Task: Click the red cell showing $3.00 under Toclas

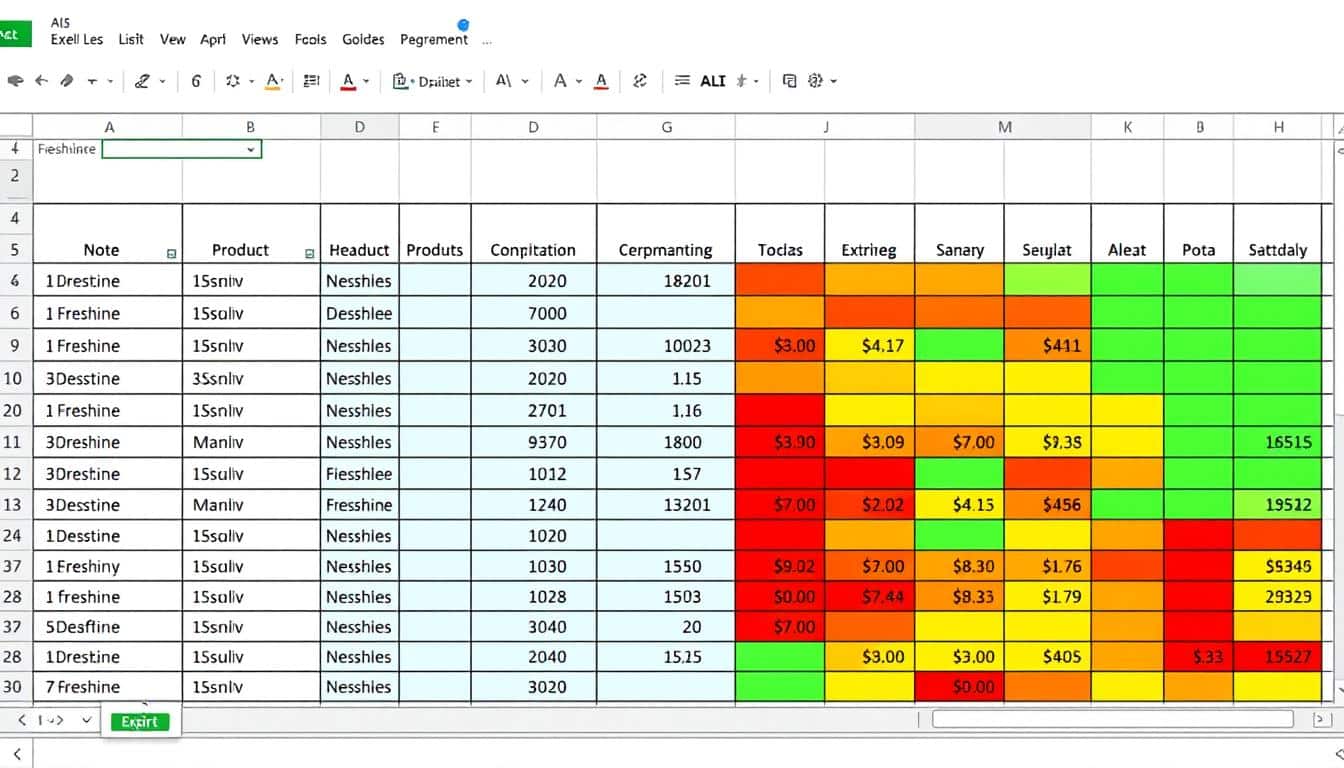Action: [780, 346]
